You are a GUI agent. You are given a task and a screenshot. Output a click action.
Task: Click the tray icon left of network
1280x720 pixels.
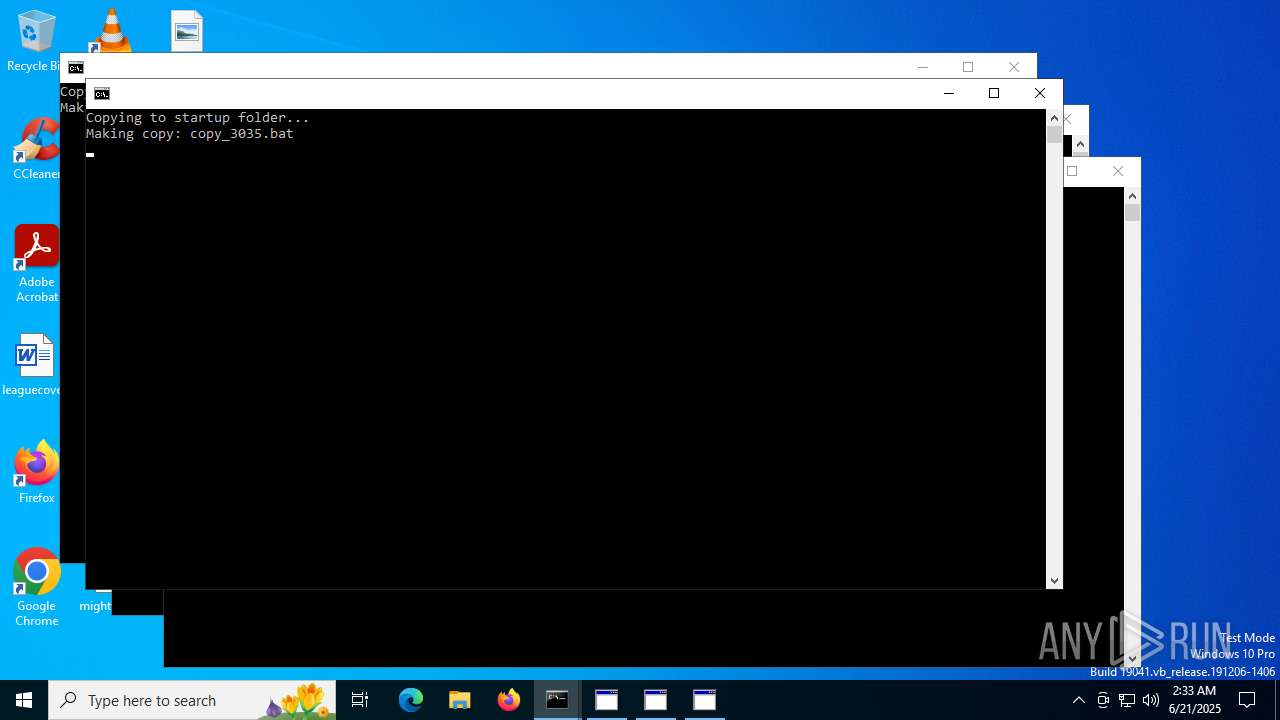click(1103, 700)
